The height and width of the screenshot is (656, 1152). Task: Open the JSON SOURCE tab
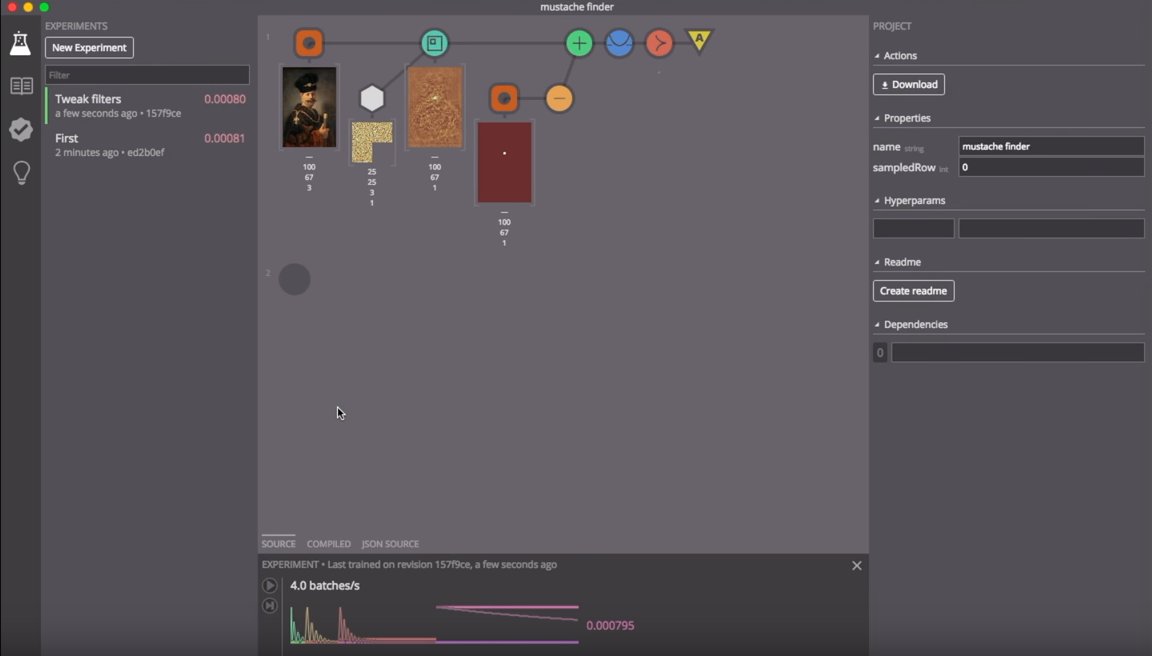(x=390, y=543)
